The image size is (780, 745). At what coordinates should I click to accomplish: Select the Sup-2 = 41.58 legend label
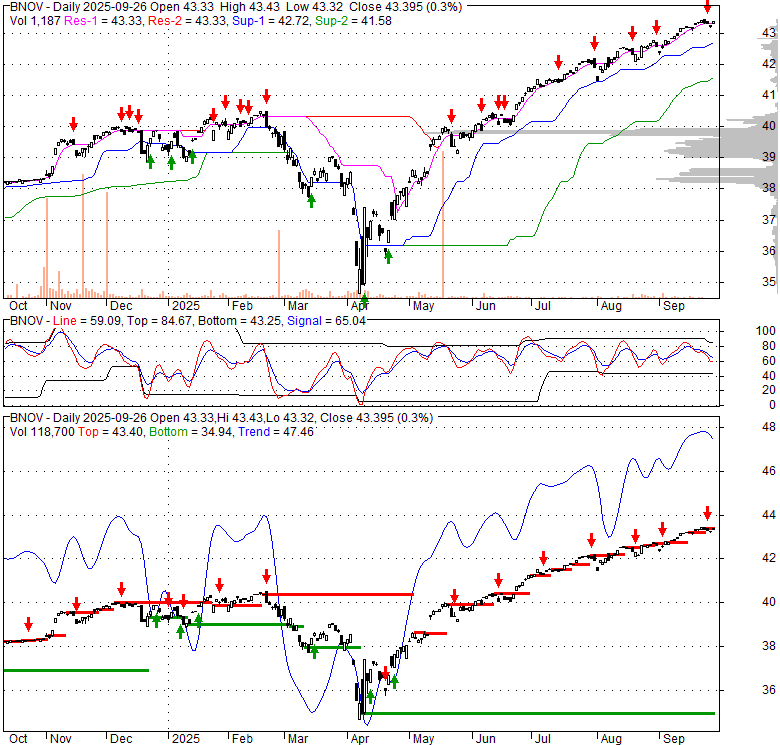(x=353, y=21)
